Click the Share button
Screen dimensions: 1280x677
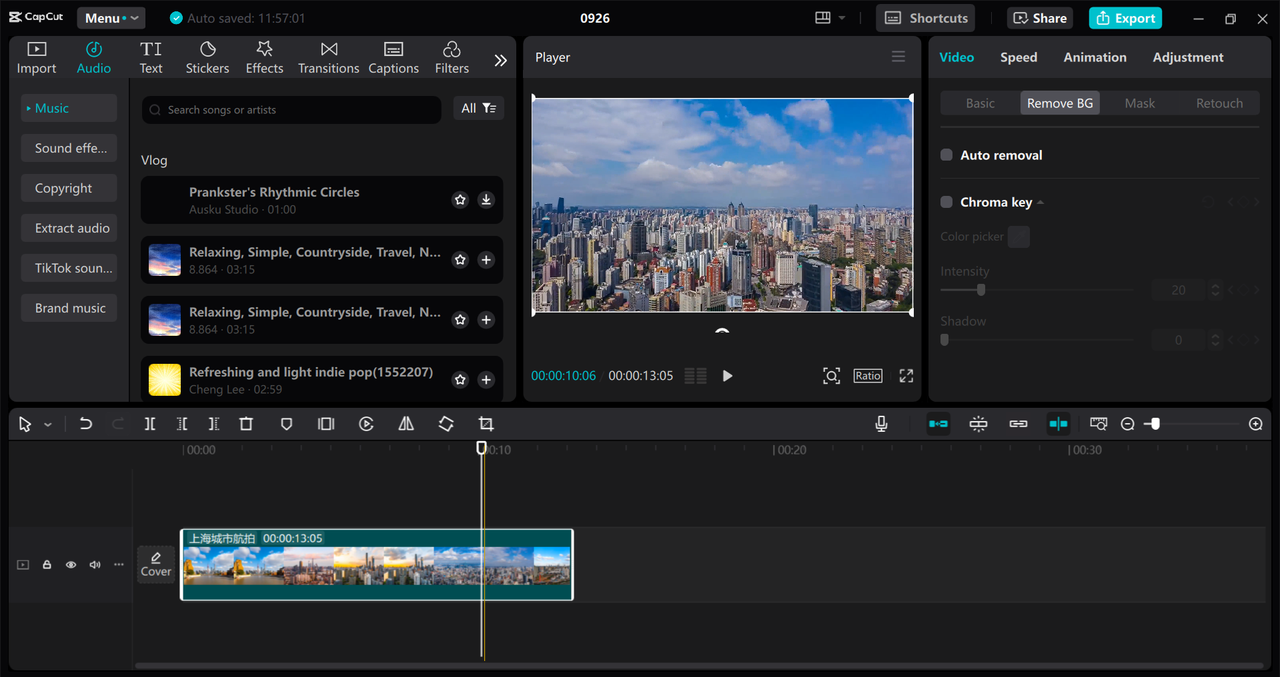[1039, 18]
